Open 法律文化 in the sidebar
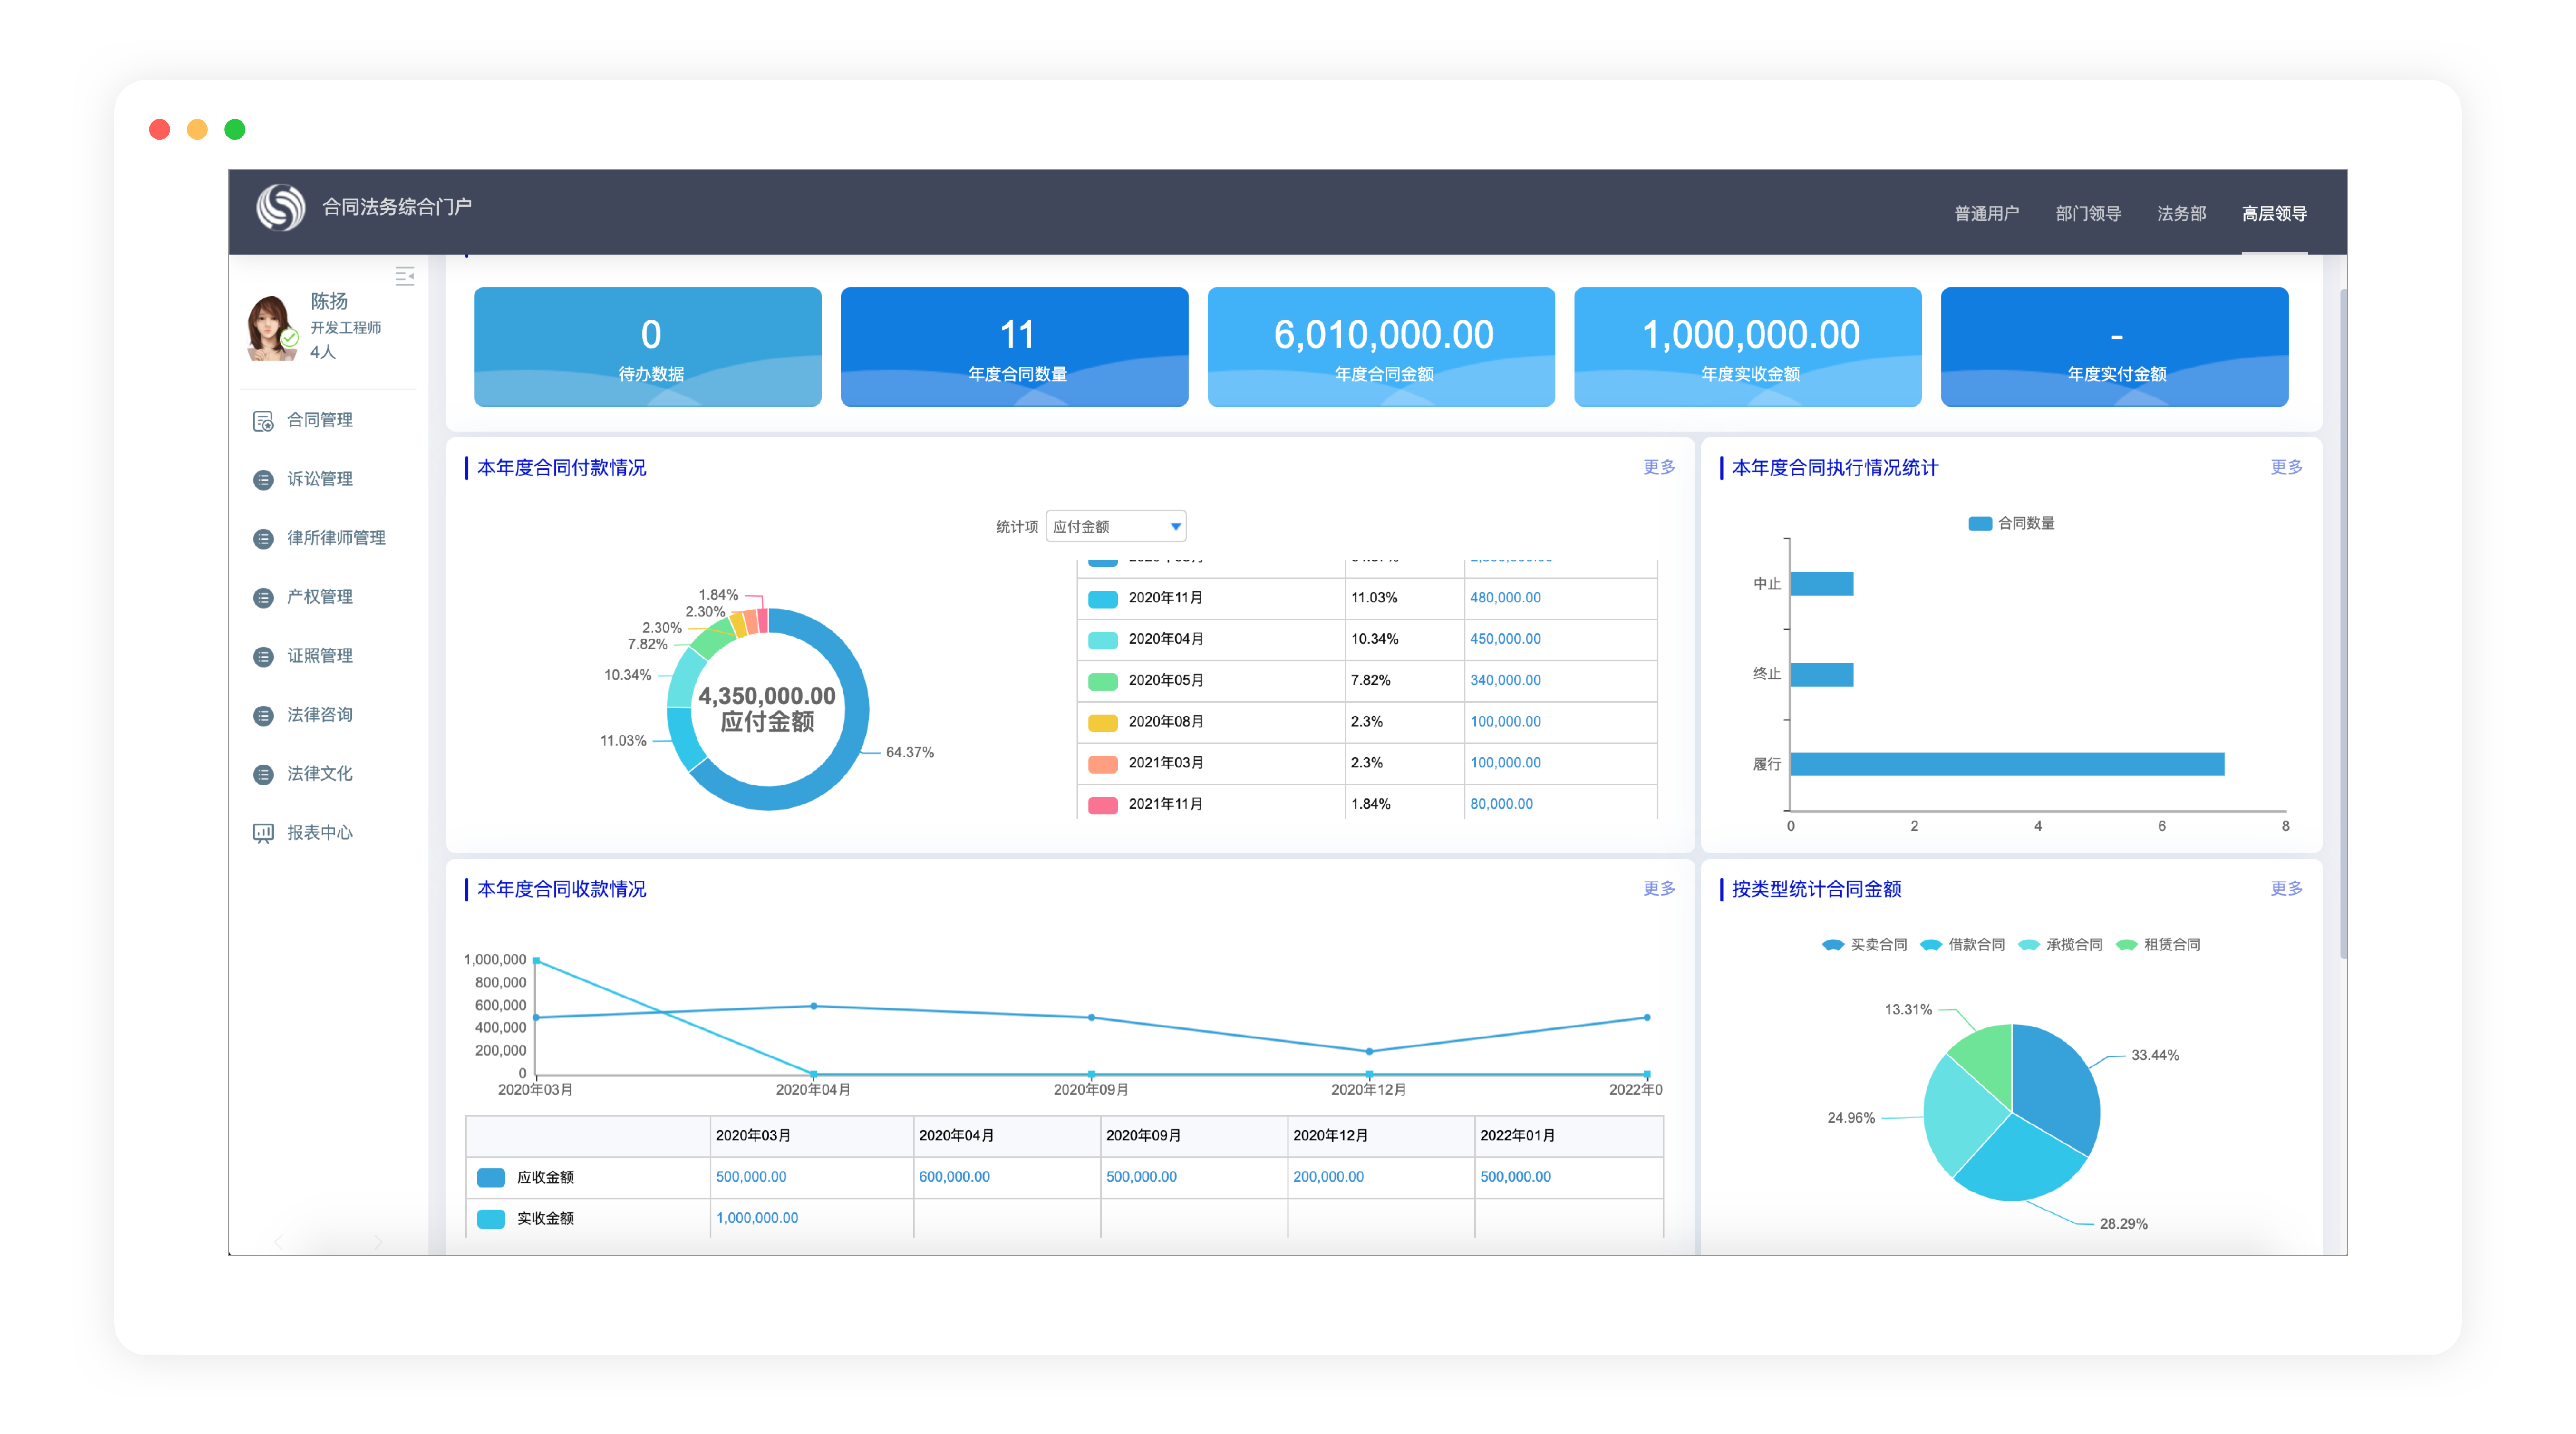2576x1434 pixels. [320, 775]
